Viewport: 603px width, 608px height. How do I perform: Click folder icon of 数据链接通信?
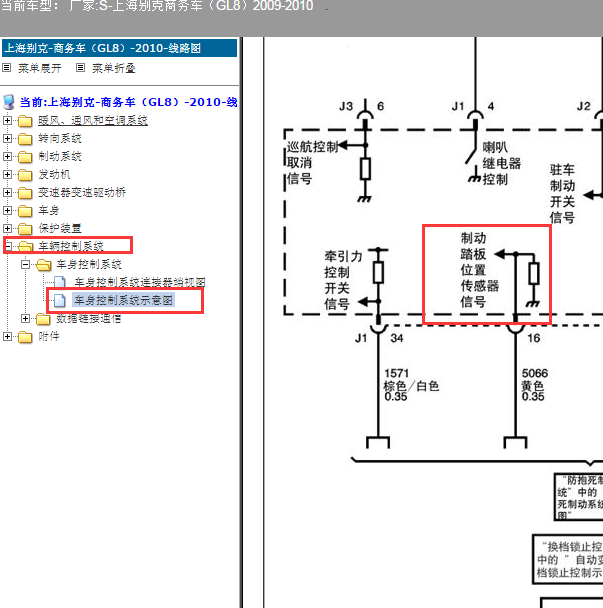pos(43,319)
